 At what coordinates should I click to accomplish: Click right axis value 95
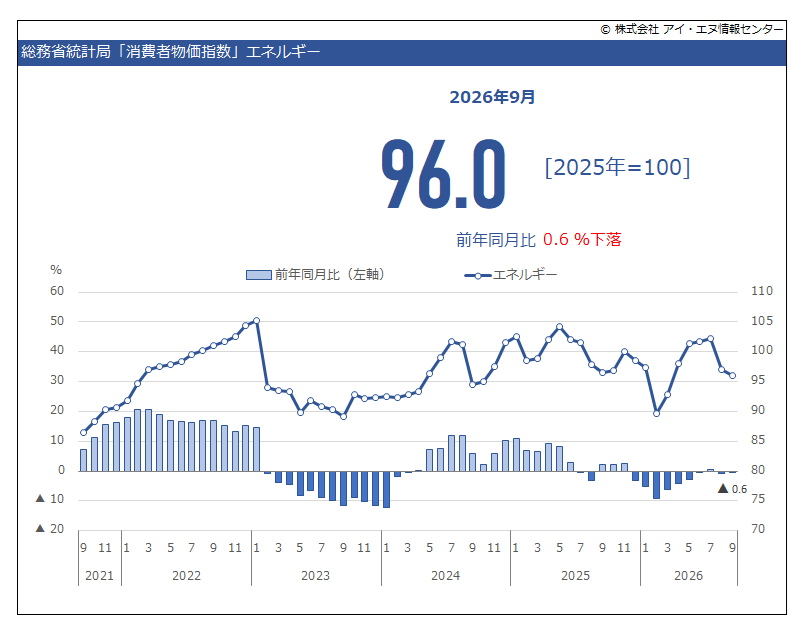[758, 380]
